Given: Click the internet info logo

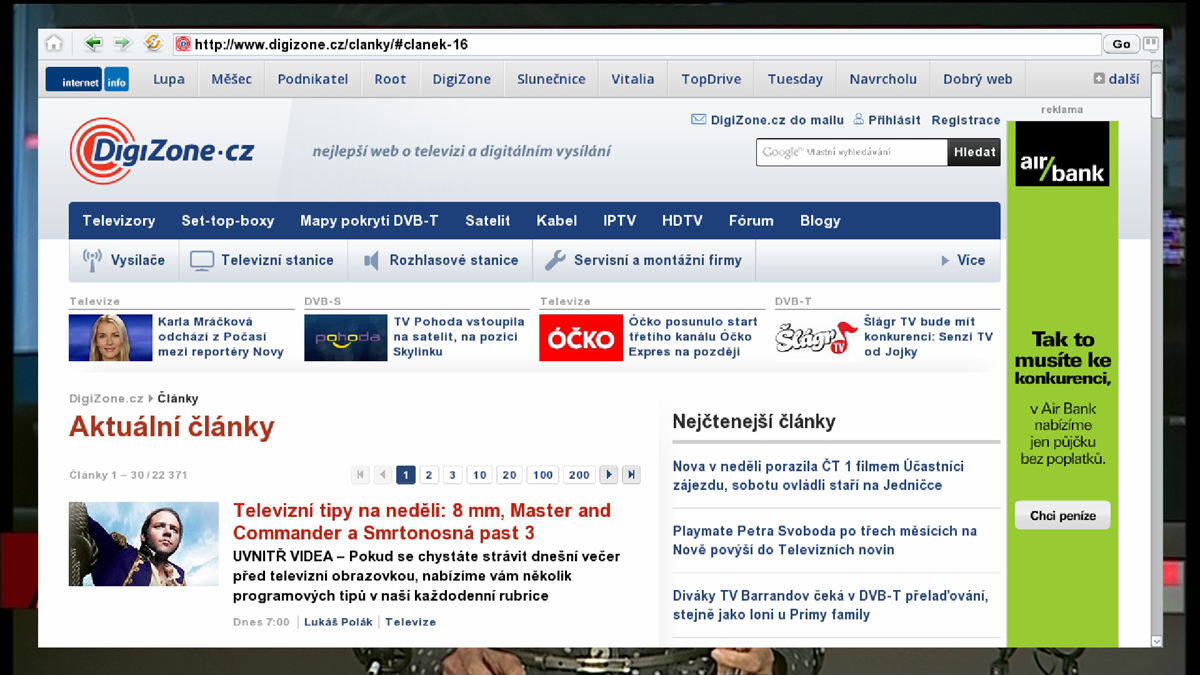Looking at the screenshot, I should click(87, 79).
